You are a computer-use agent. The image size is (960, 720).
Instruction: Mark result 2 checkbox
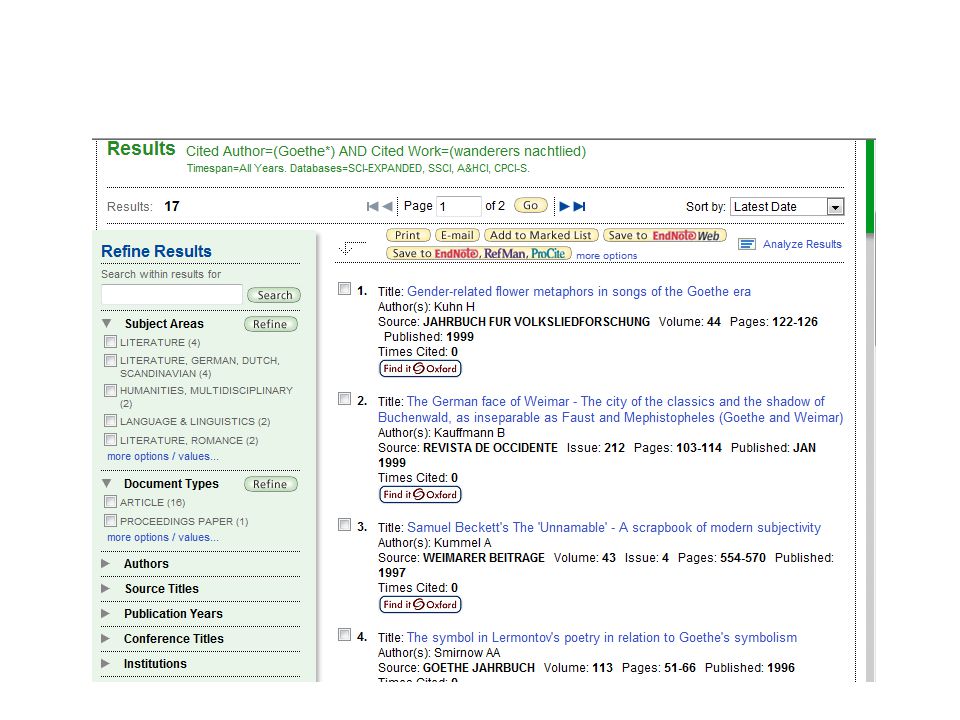[x=345, y=399]
